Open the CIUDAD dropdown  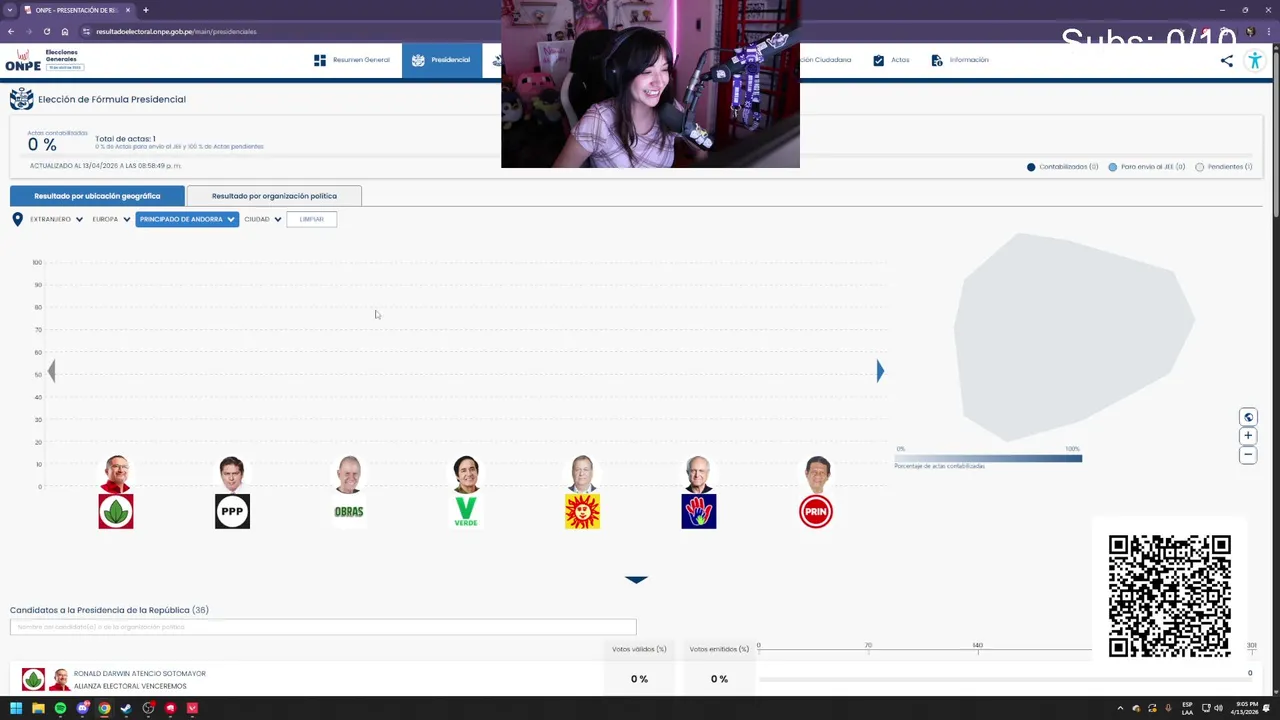pos(263,219)
